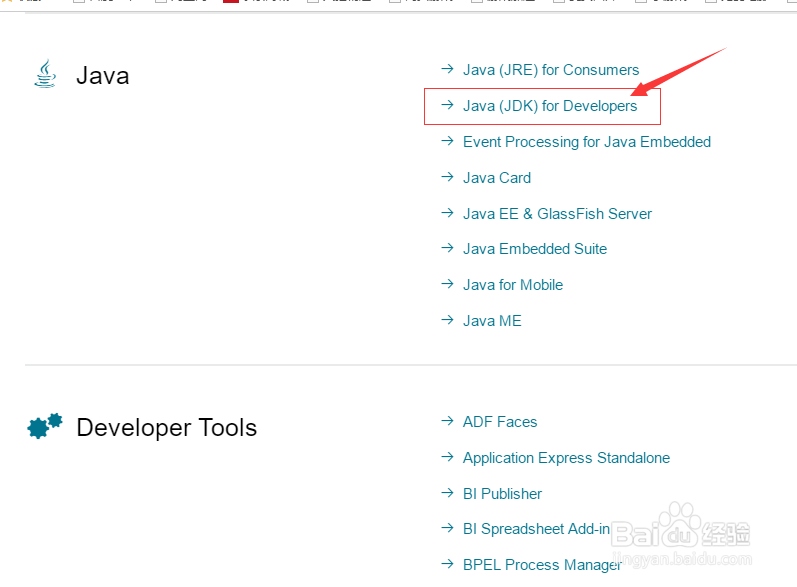Click arrow icon beside Java Embedded Suite

pyautogui.click(x=447, y=248)
